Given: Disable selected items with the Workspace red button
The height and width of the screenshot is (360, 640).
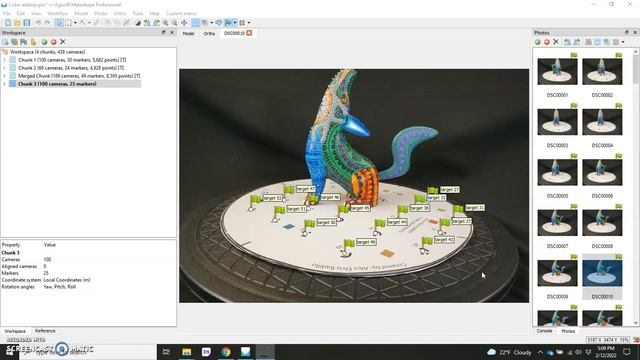Looking at the screenshot, I should [x=53, y=42].
